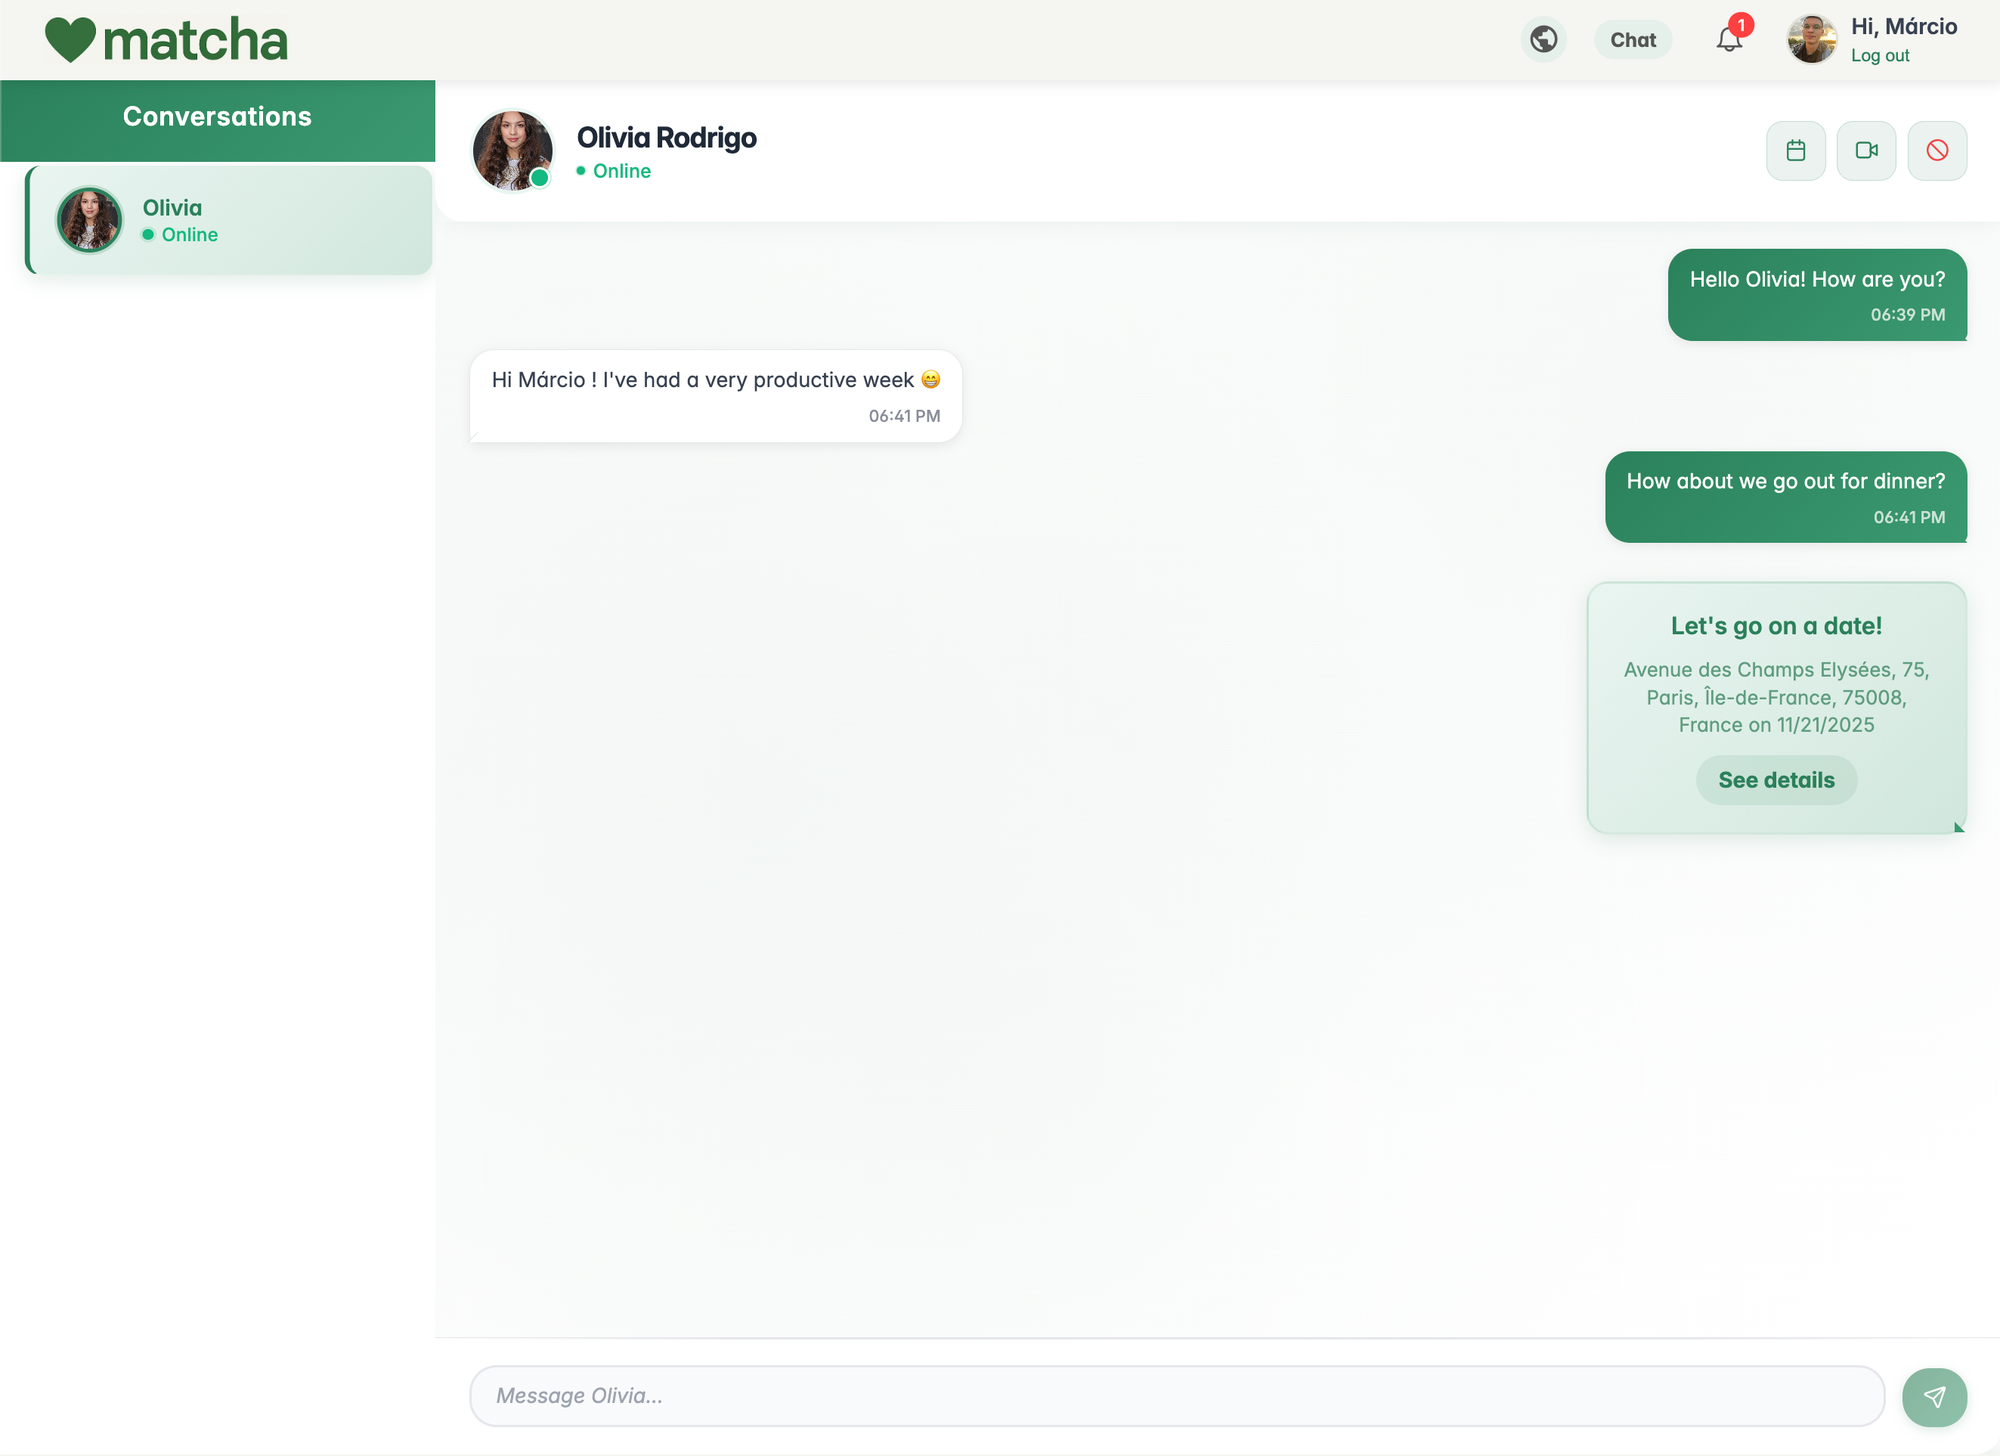Select the Conversations panel header
The image size is (2000, 1456).
pos(217,117)
